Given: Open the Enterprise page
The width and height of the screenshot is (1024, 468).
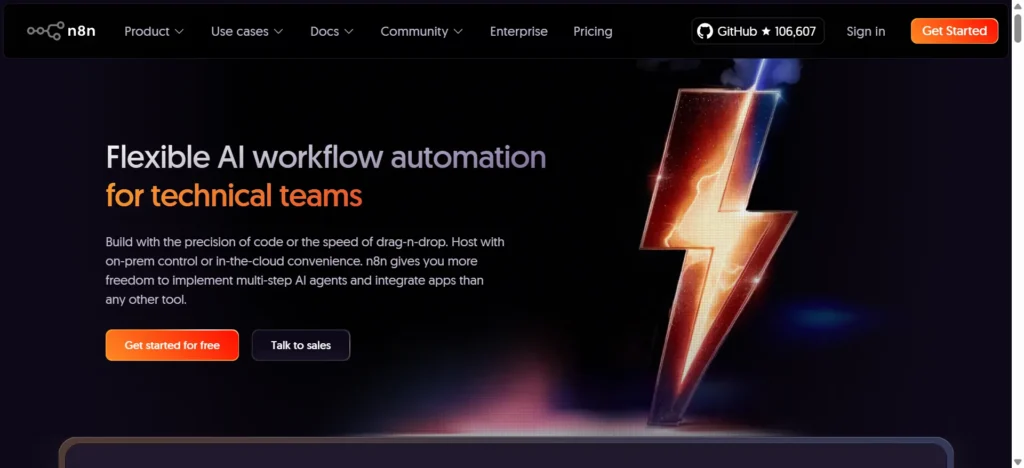Looking at the screenshot, I should click(x=519, y=31).
